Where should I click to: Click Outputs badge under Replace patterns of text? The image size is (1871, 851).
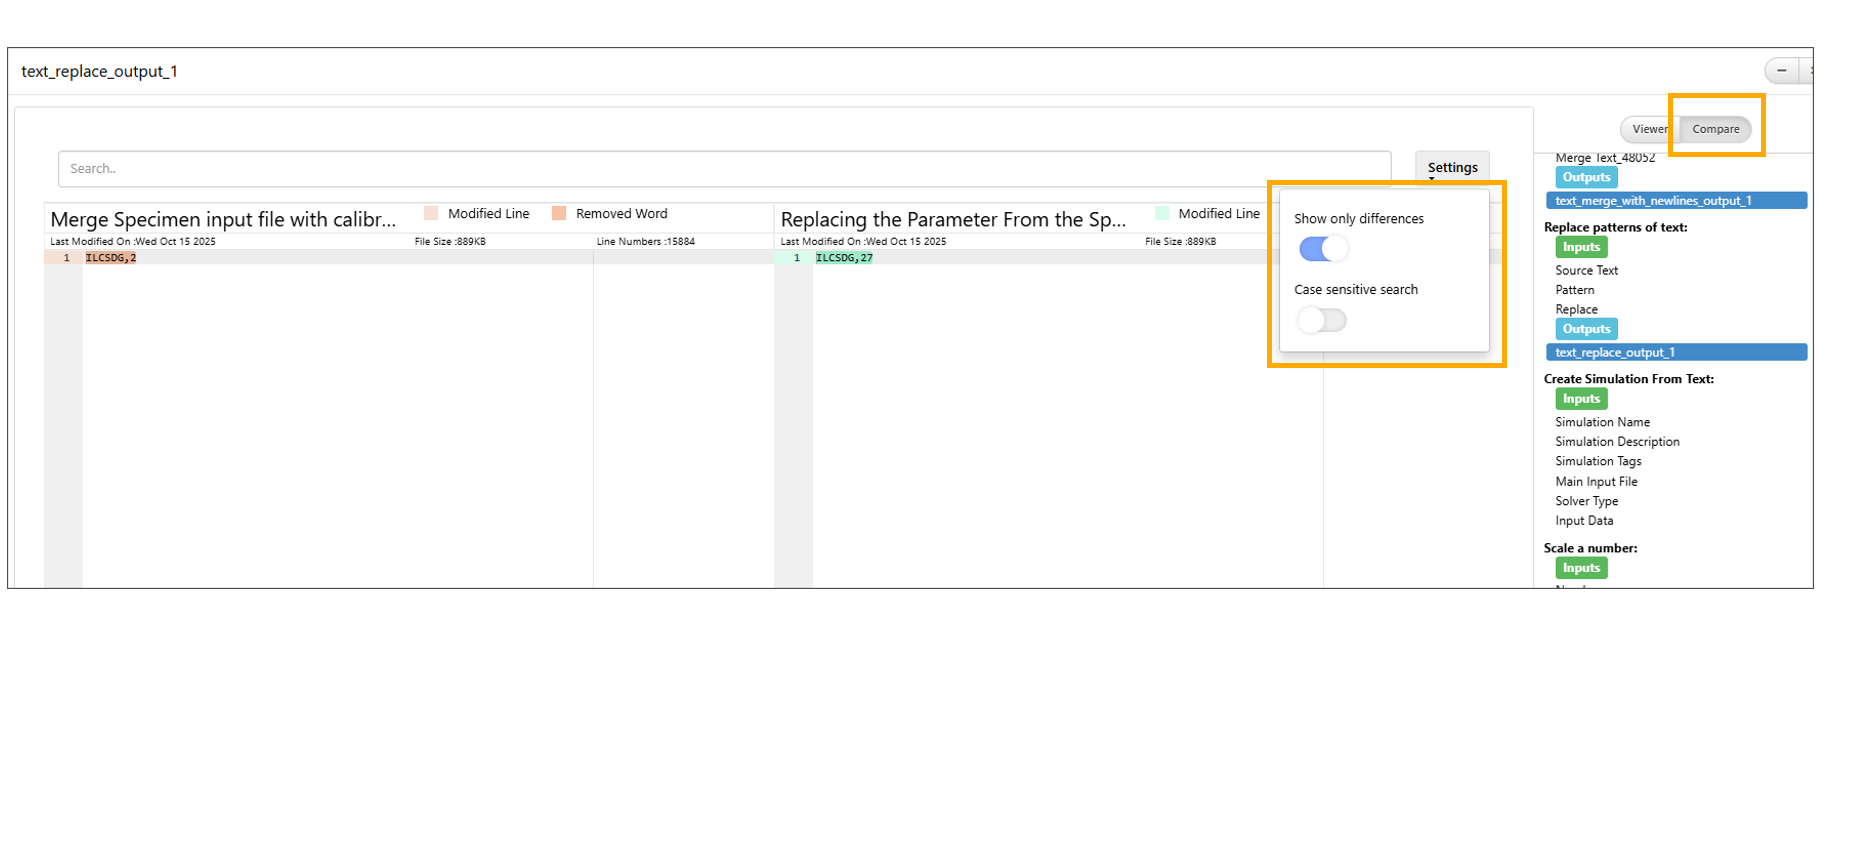(1586, 329)
